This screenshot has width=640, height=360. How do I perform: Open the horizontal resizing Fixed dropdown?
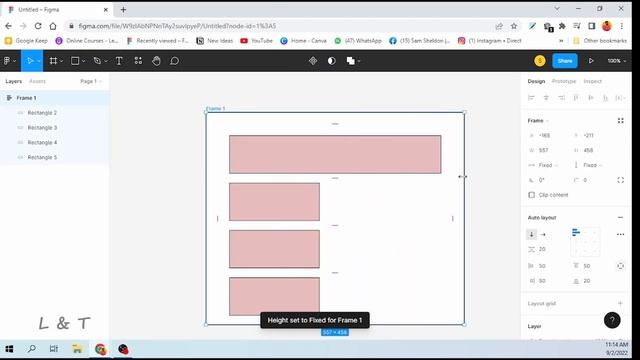(547, 165)
